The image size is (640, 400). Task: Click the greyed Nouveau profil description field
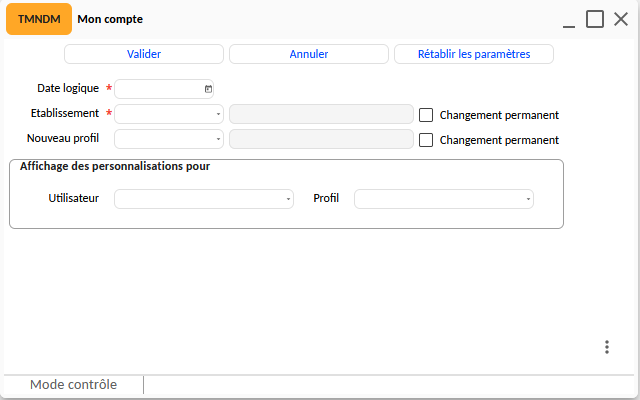click(321, 139)
